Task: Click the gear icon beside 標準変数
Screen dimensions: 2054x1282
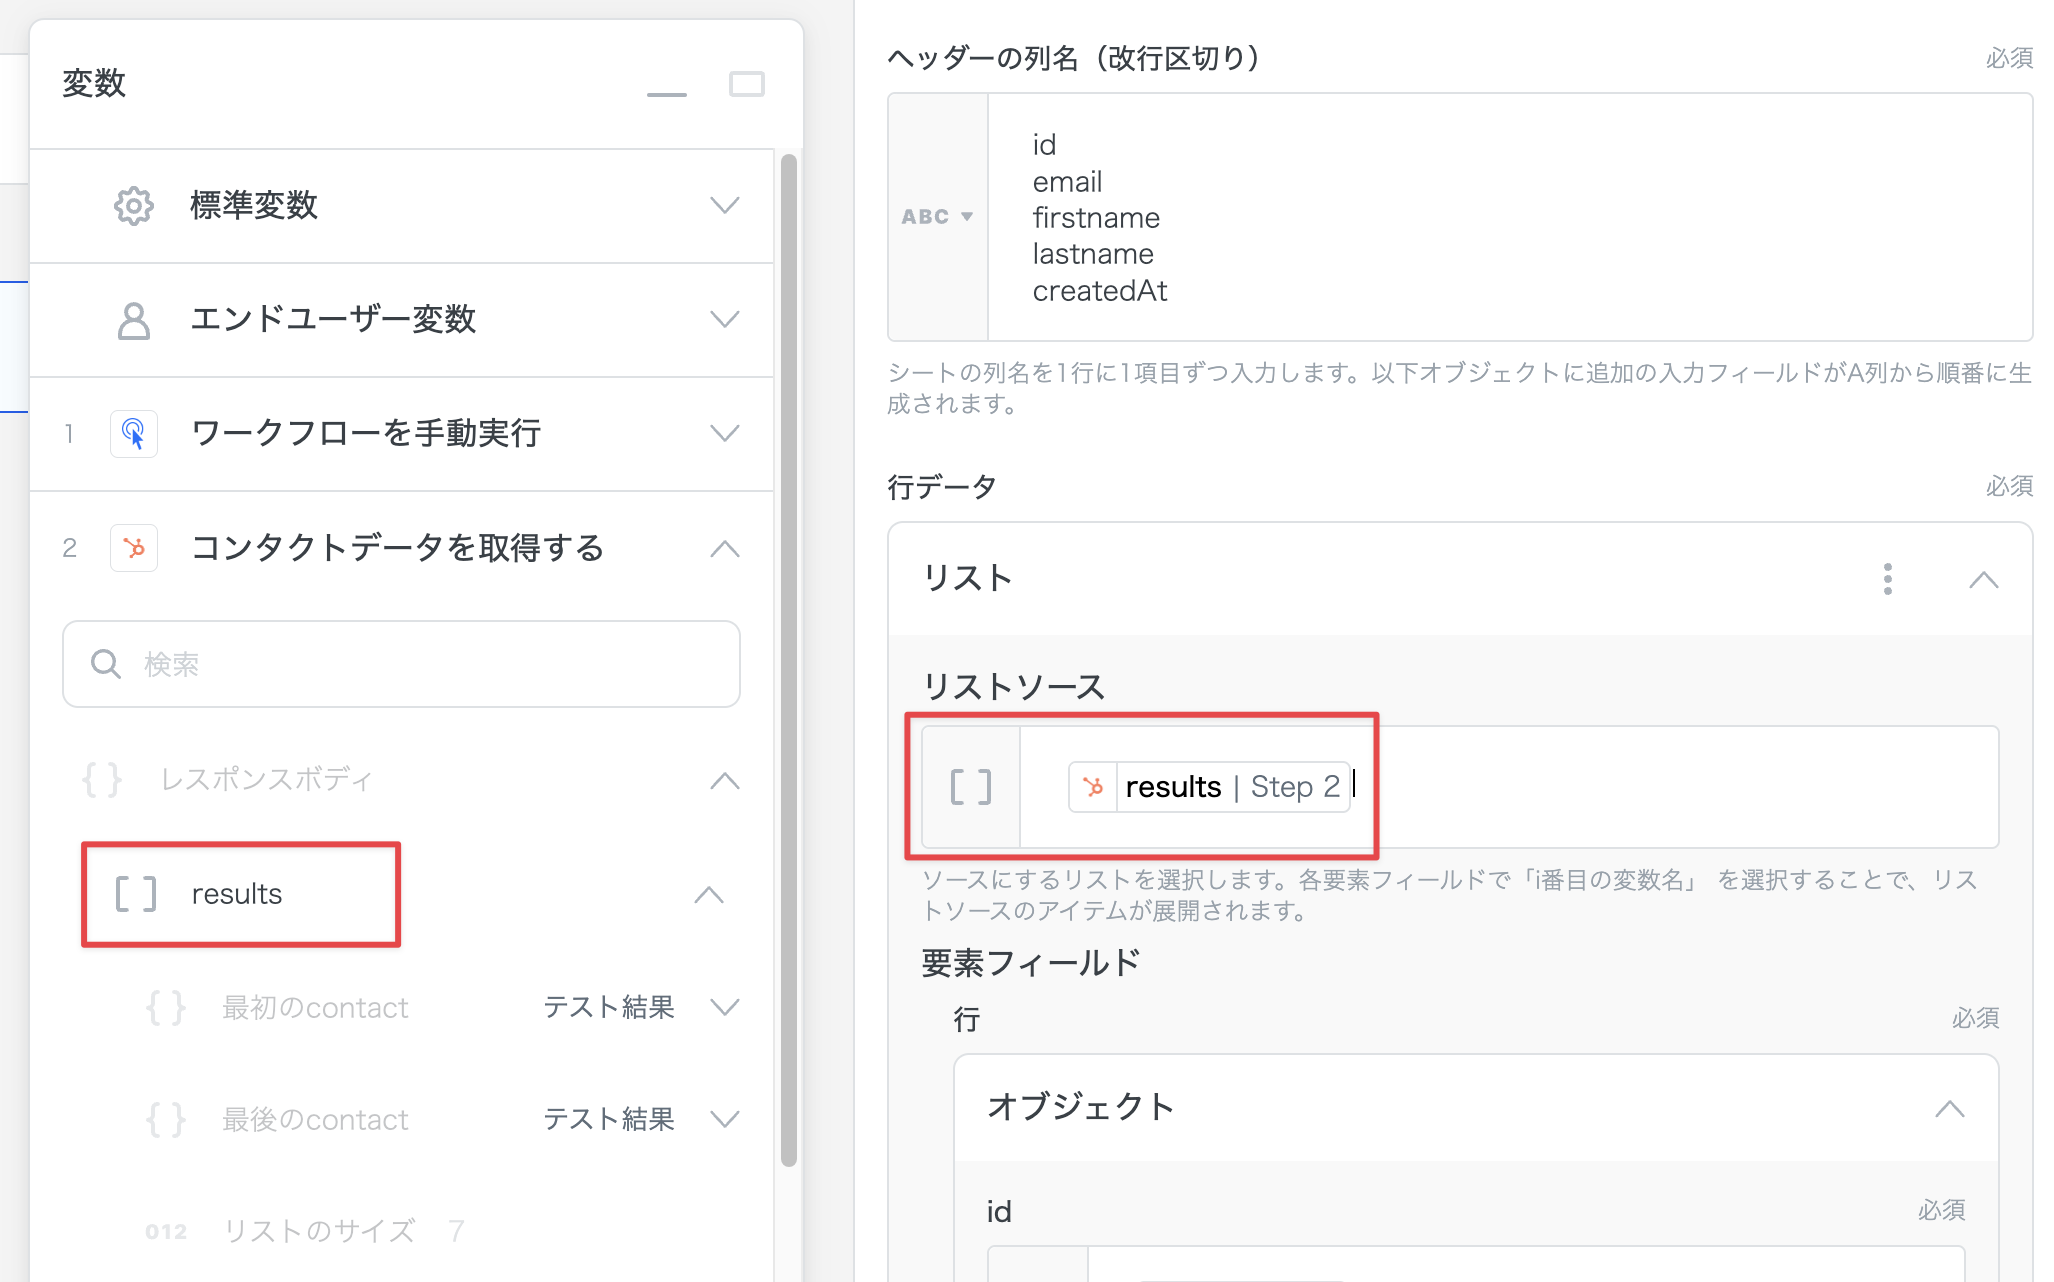Action: 133,206
